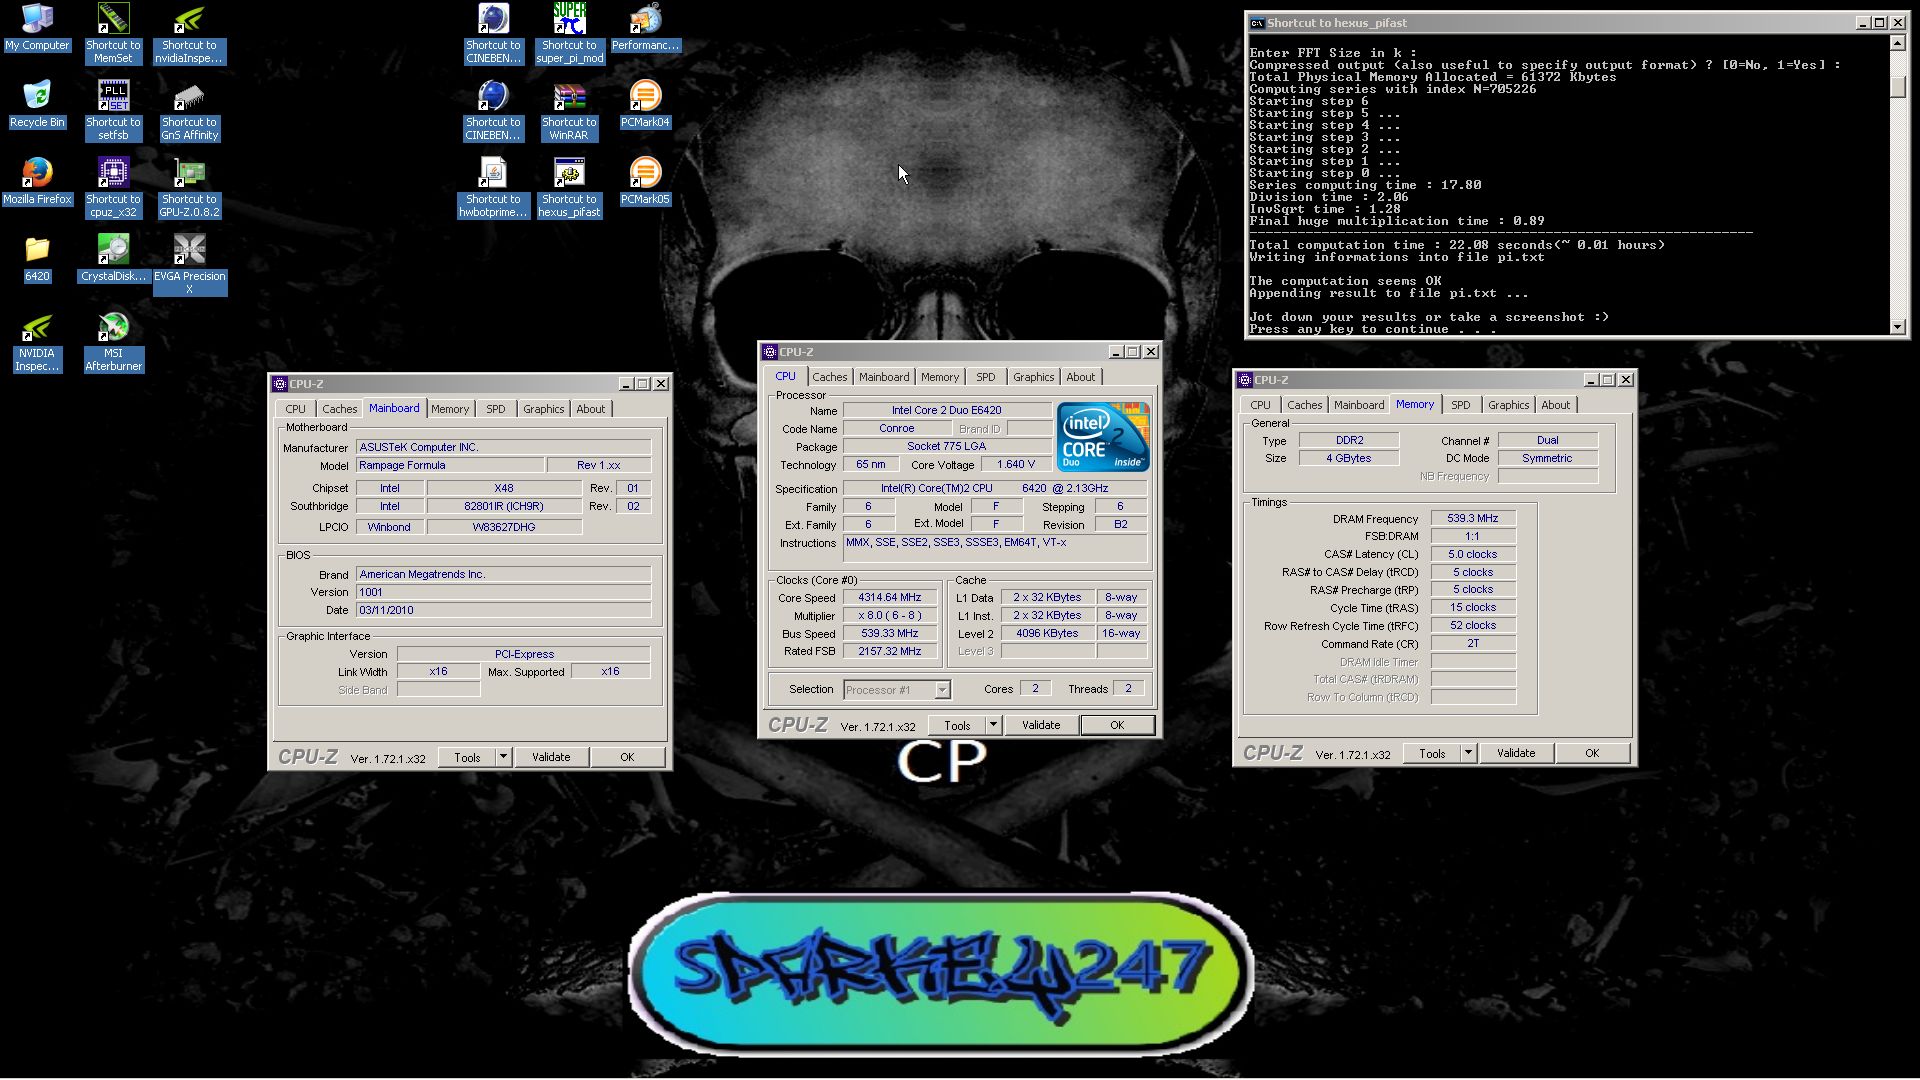The width and height of the screenshot is (1920, 1080).
Task: Launch the WinRAR shortcut icon
Action: (569, 110)
